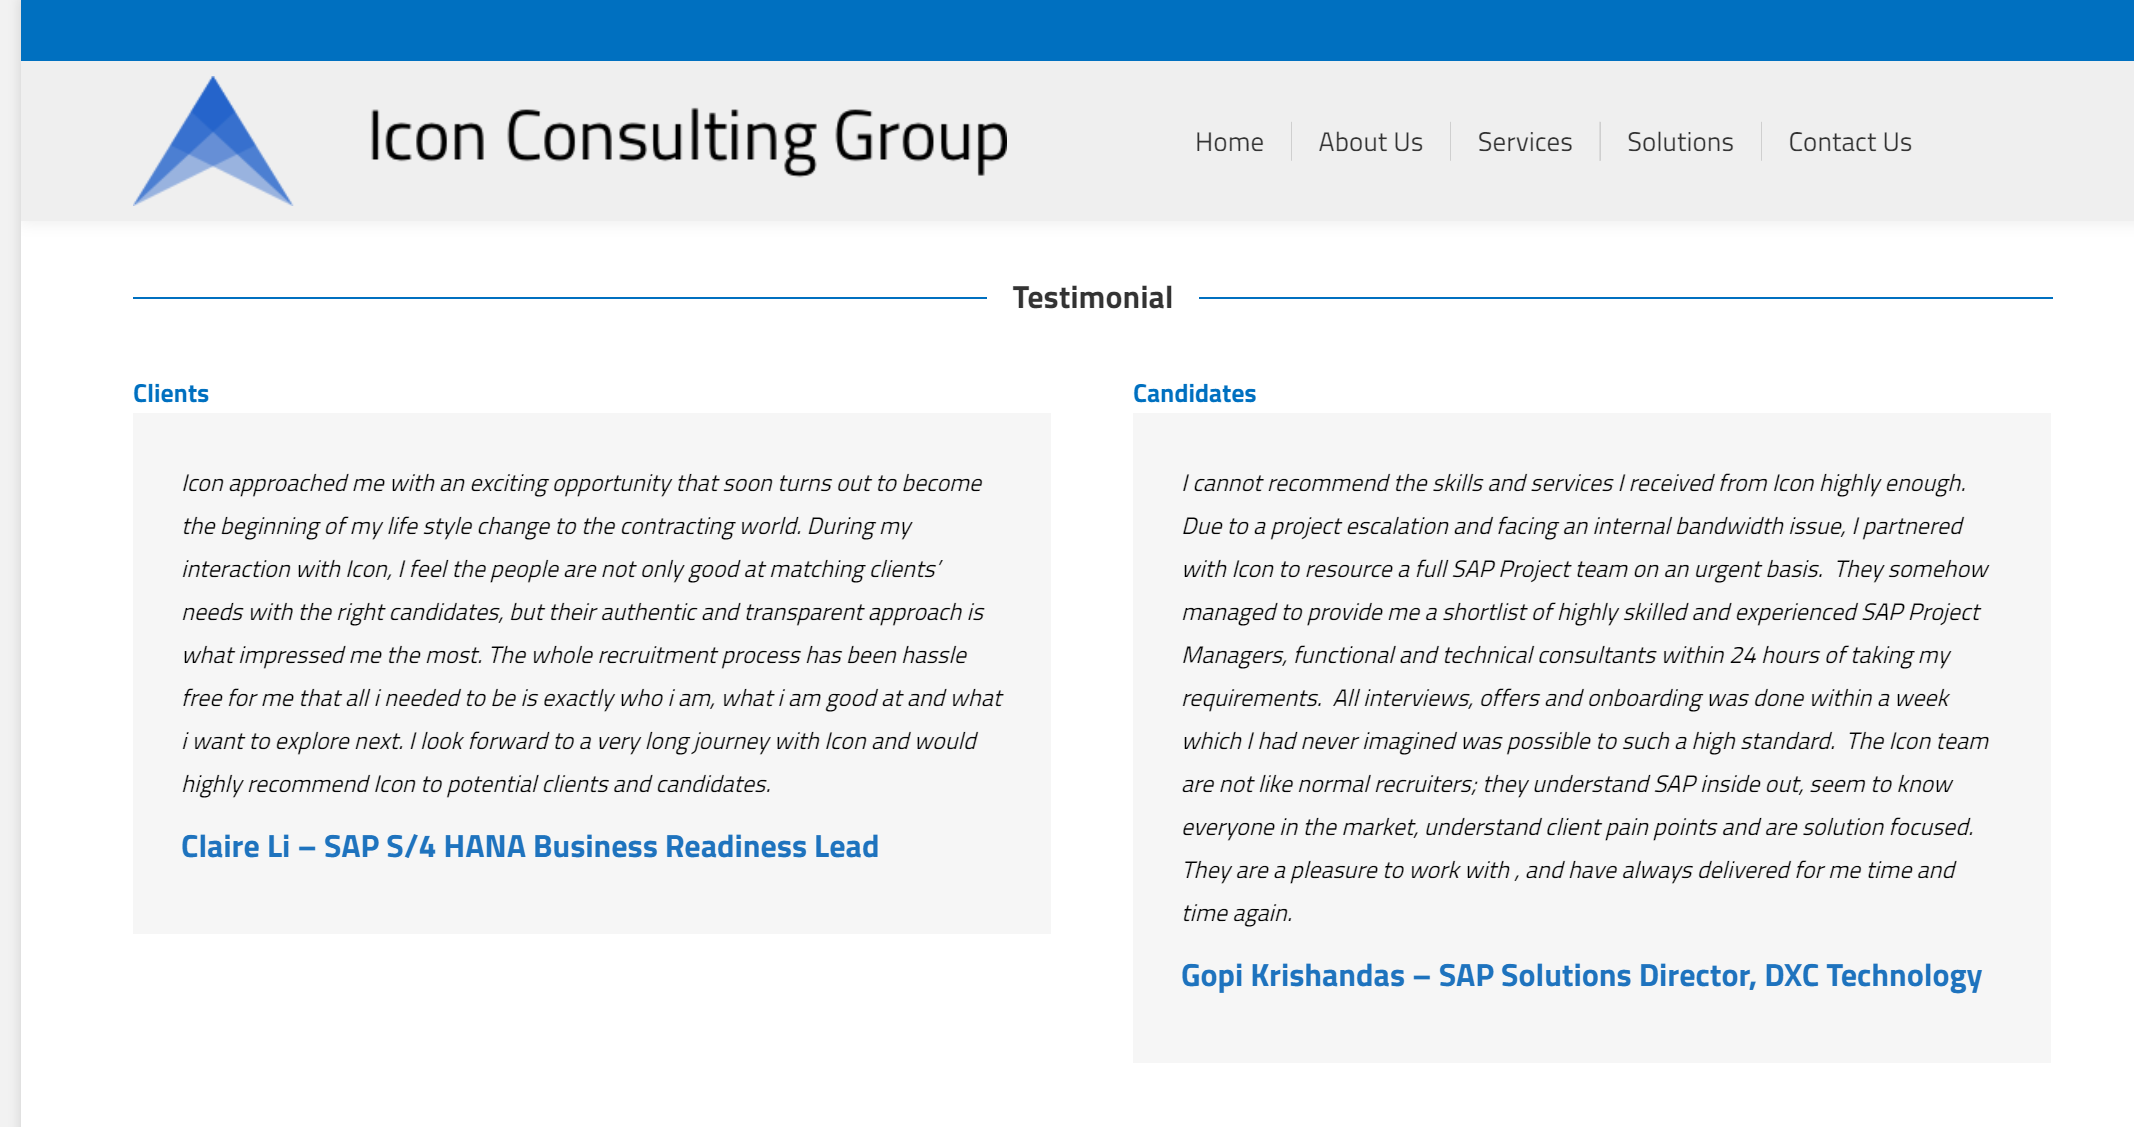
Task: Click the blue top banner bar
Action: (1077, 30)
